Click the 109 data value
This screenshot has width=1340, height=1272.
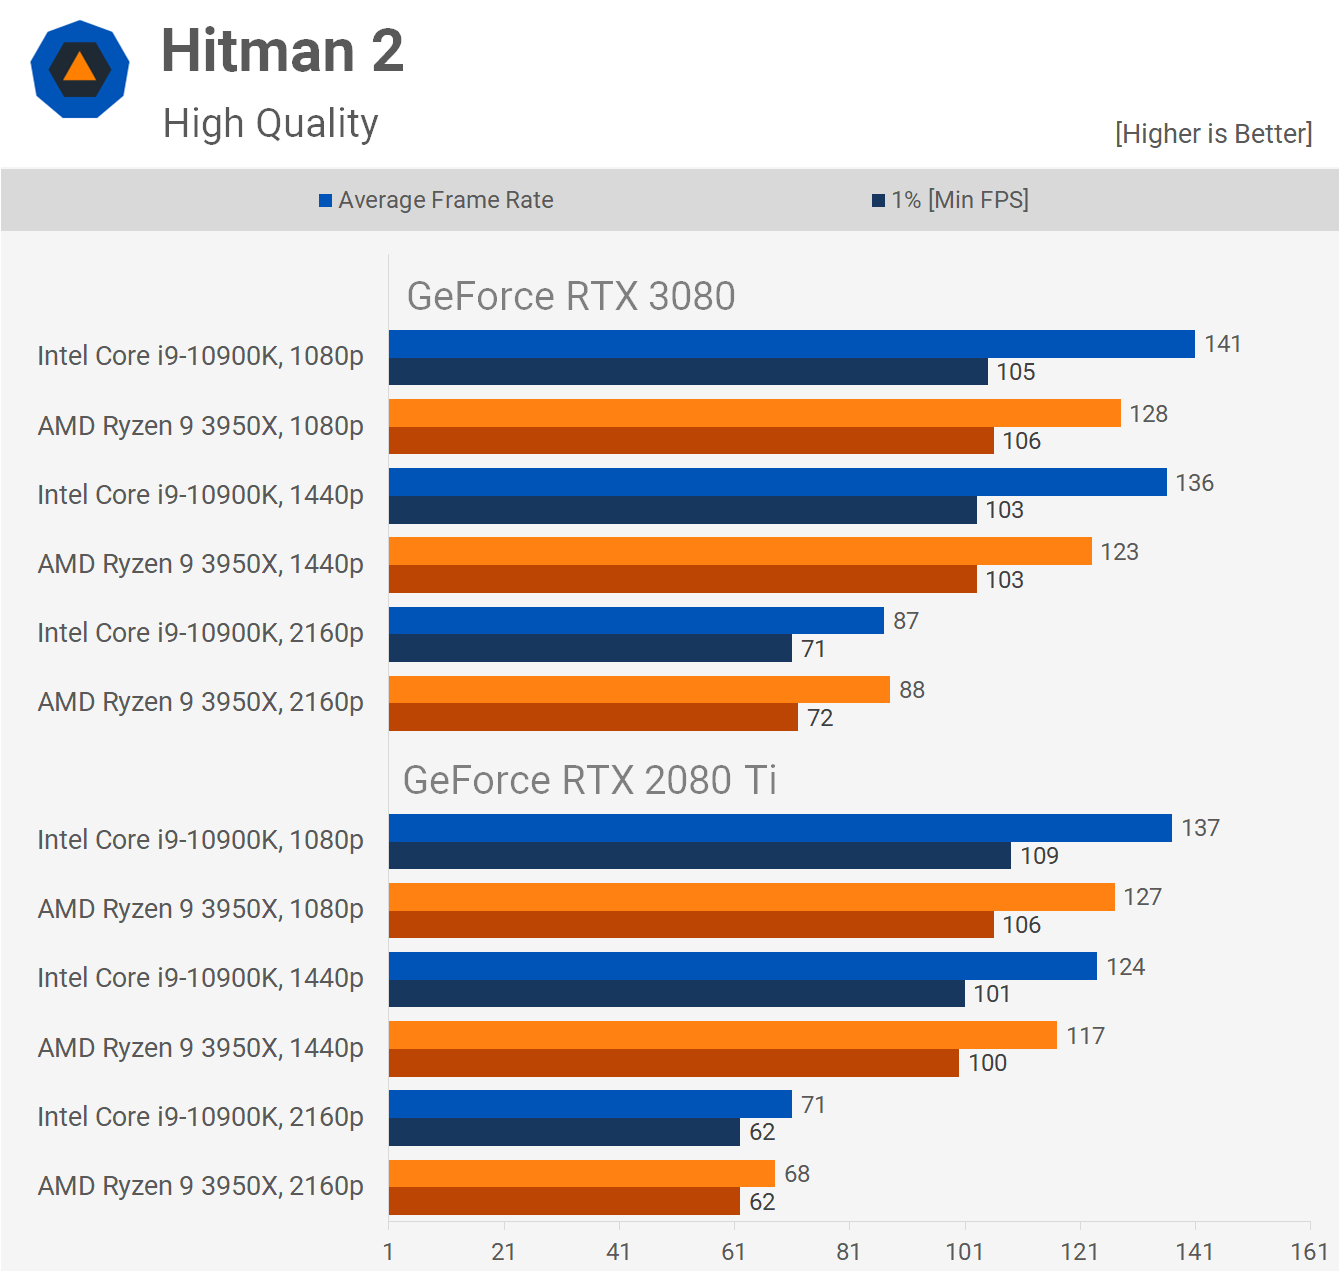pos(1040,856)
